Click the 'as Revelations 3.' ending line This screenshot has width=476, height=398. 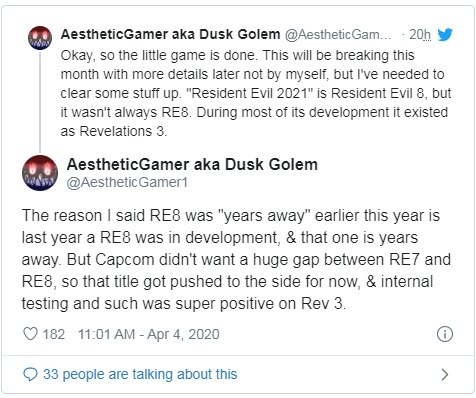point(114,131)
